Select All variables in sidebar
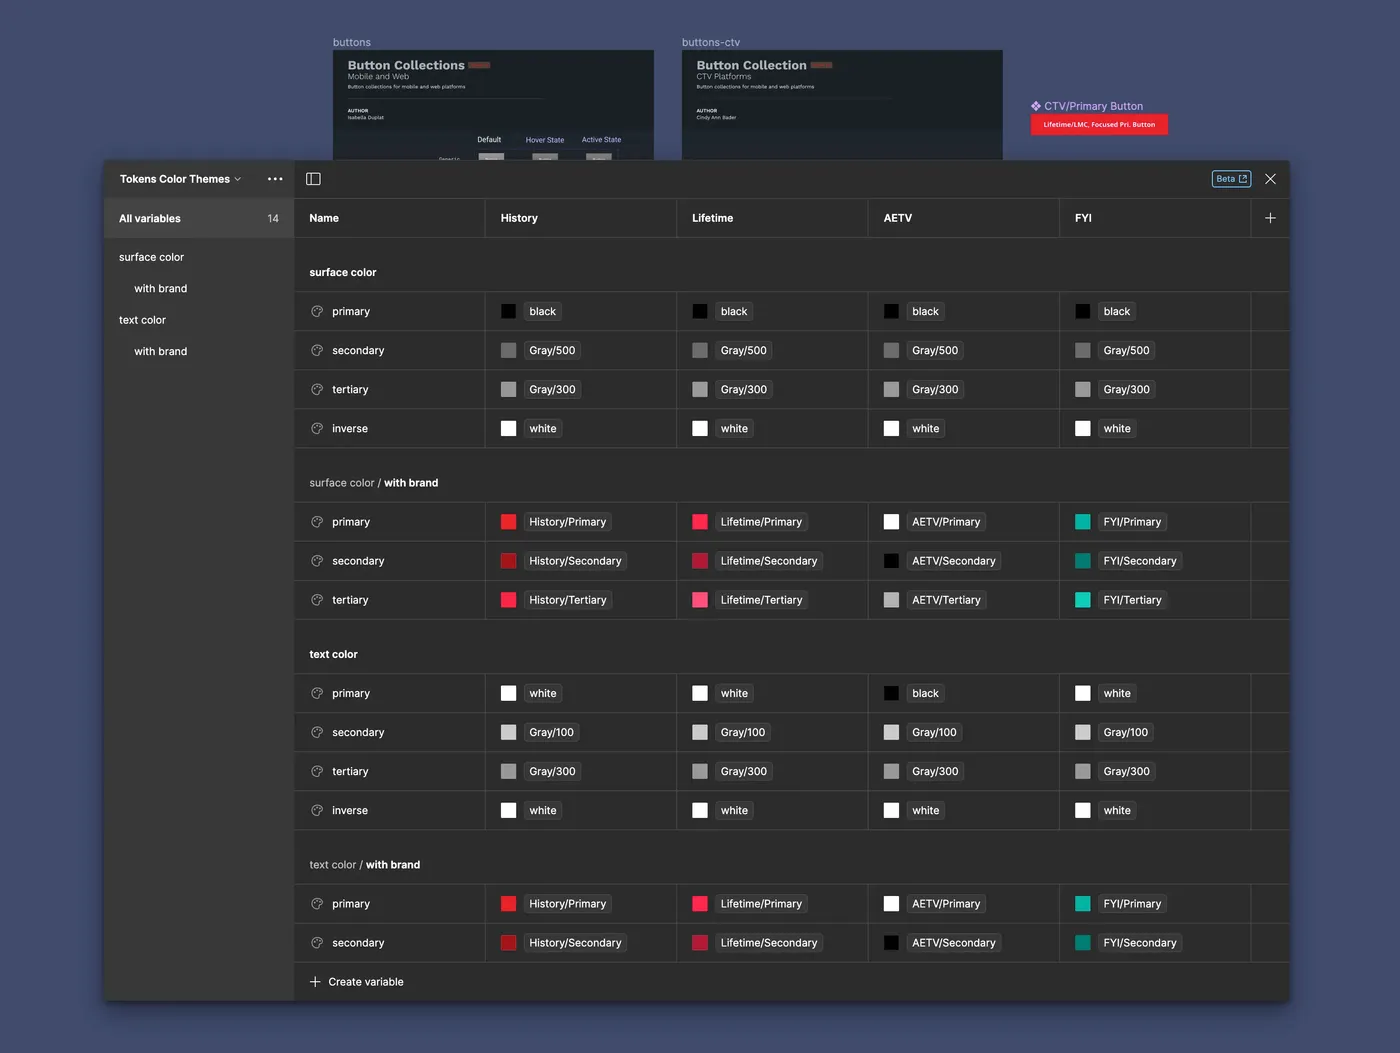The height and width of the screenshot is (1053, 1400). point(199,218)
